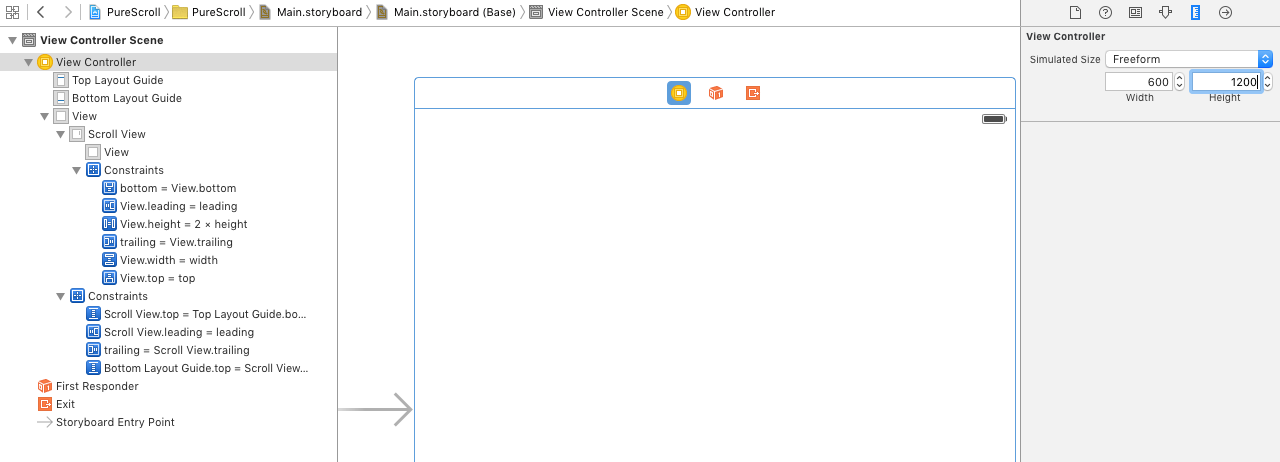Go forward in editor history
The height and width of the screenshot is (462, 1280).
67,12
